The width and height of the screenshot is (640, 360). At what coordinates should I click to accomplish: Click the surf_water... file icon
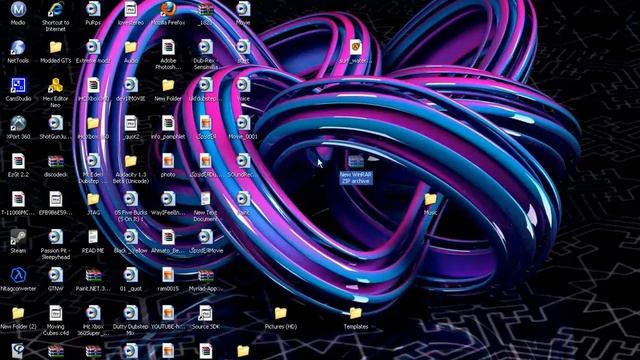point(356,47)
